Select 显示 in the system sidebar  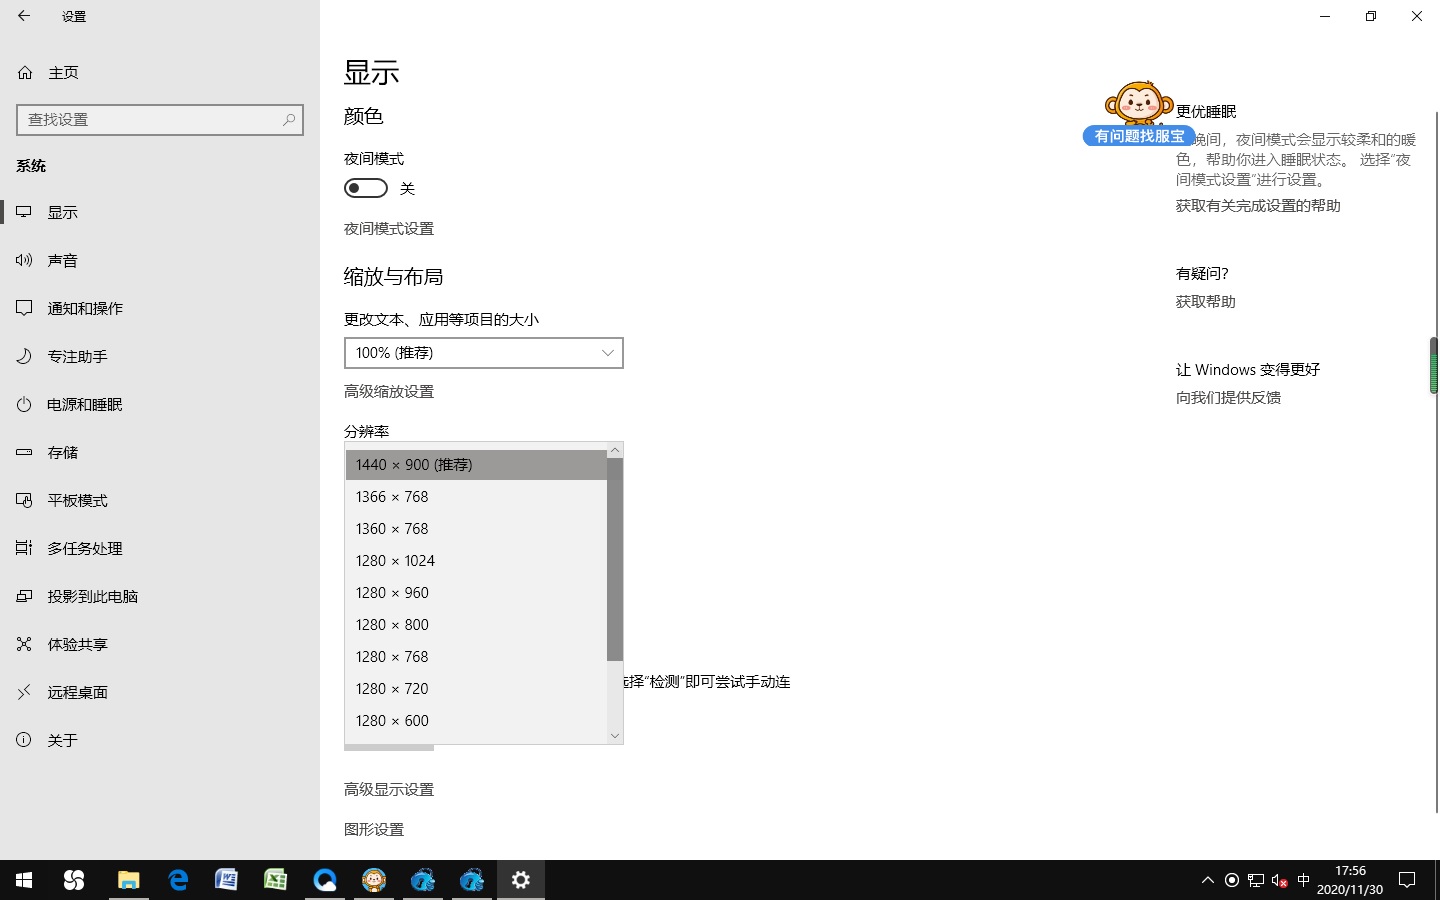click(x=160, y=212)
